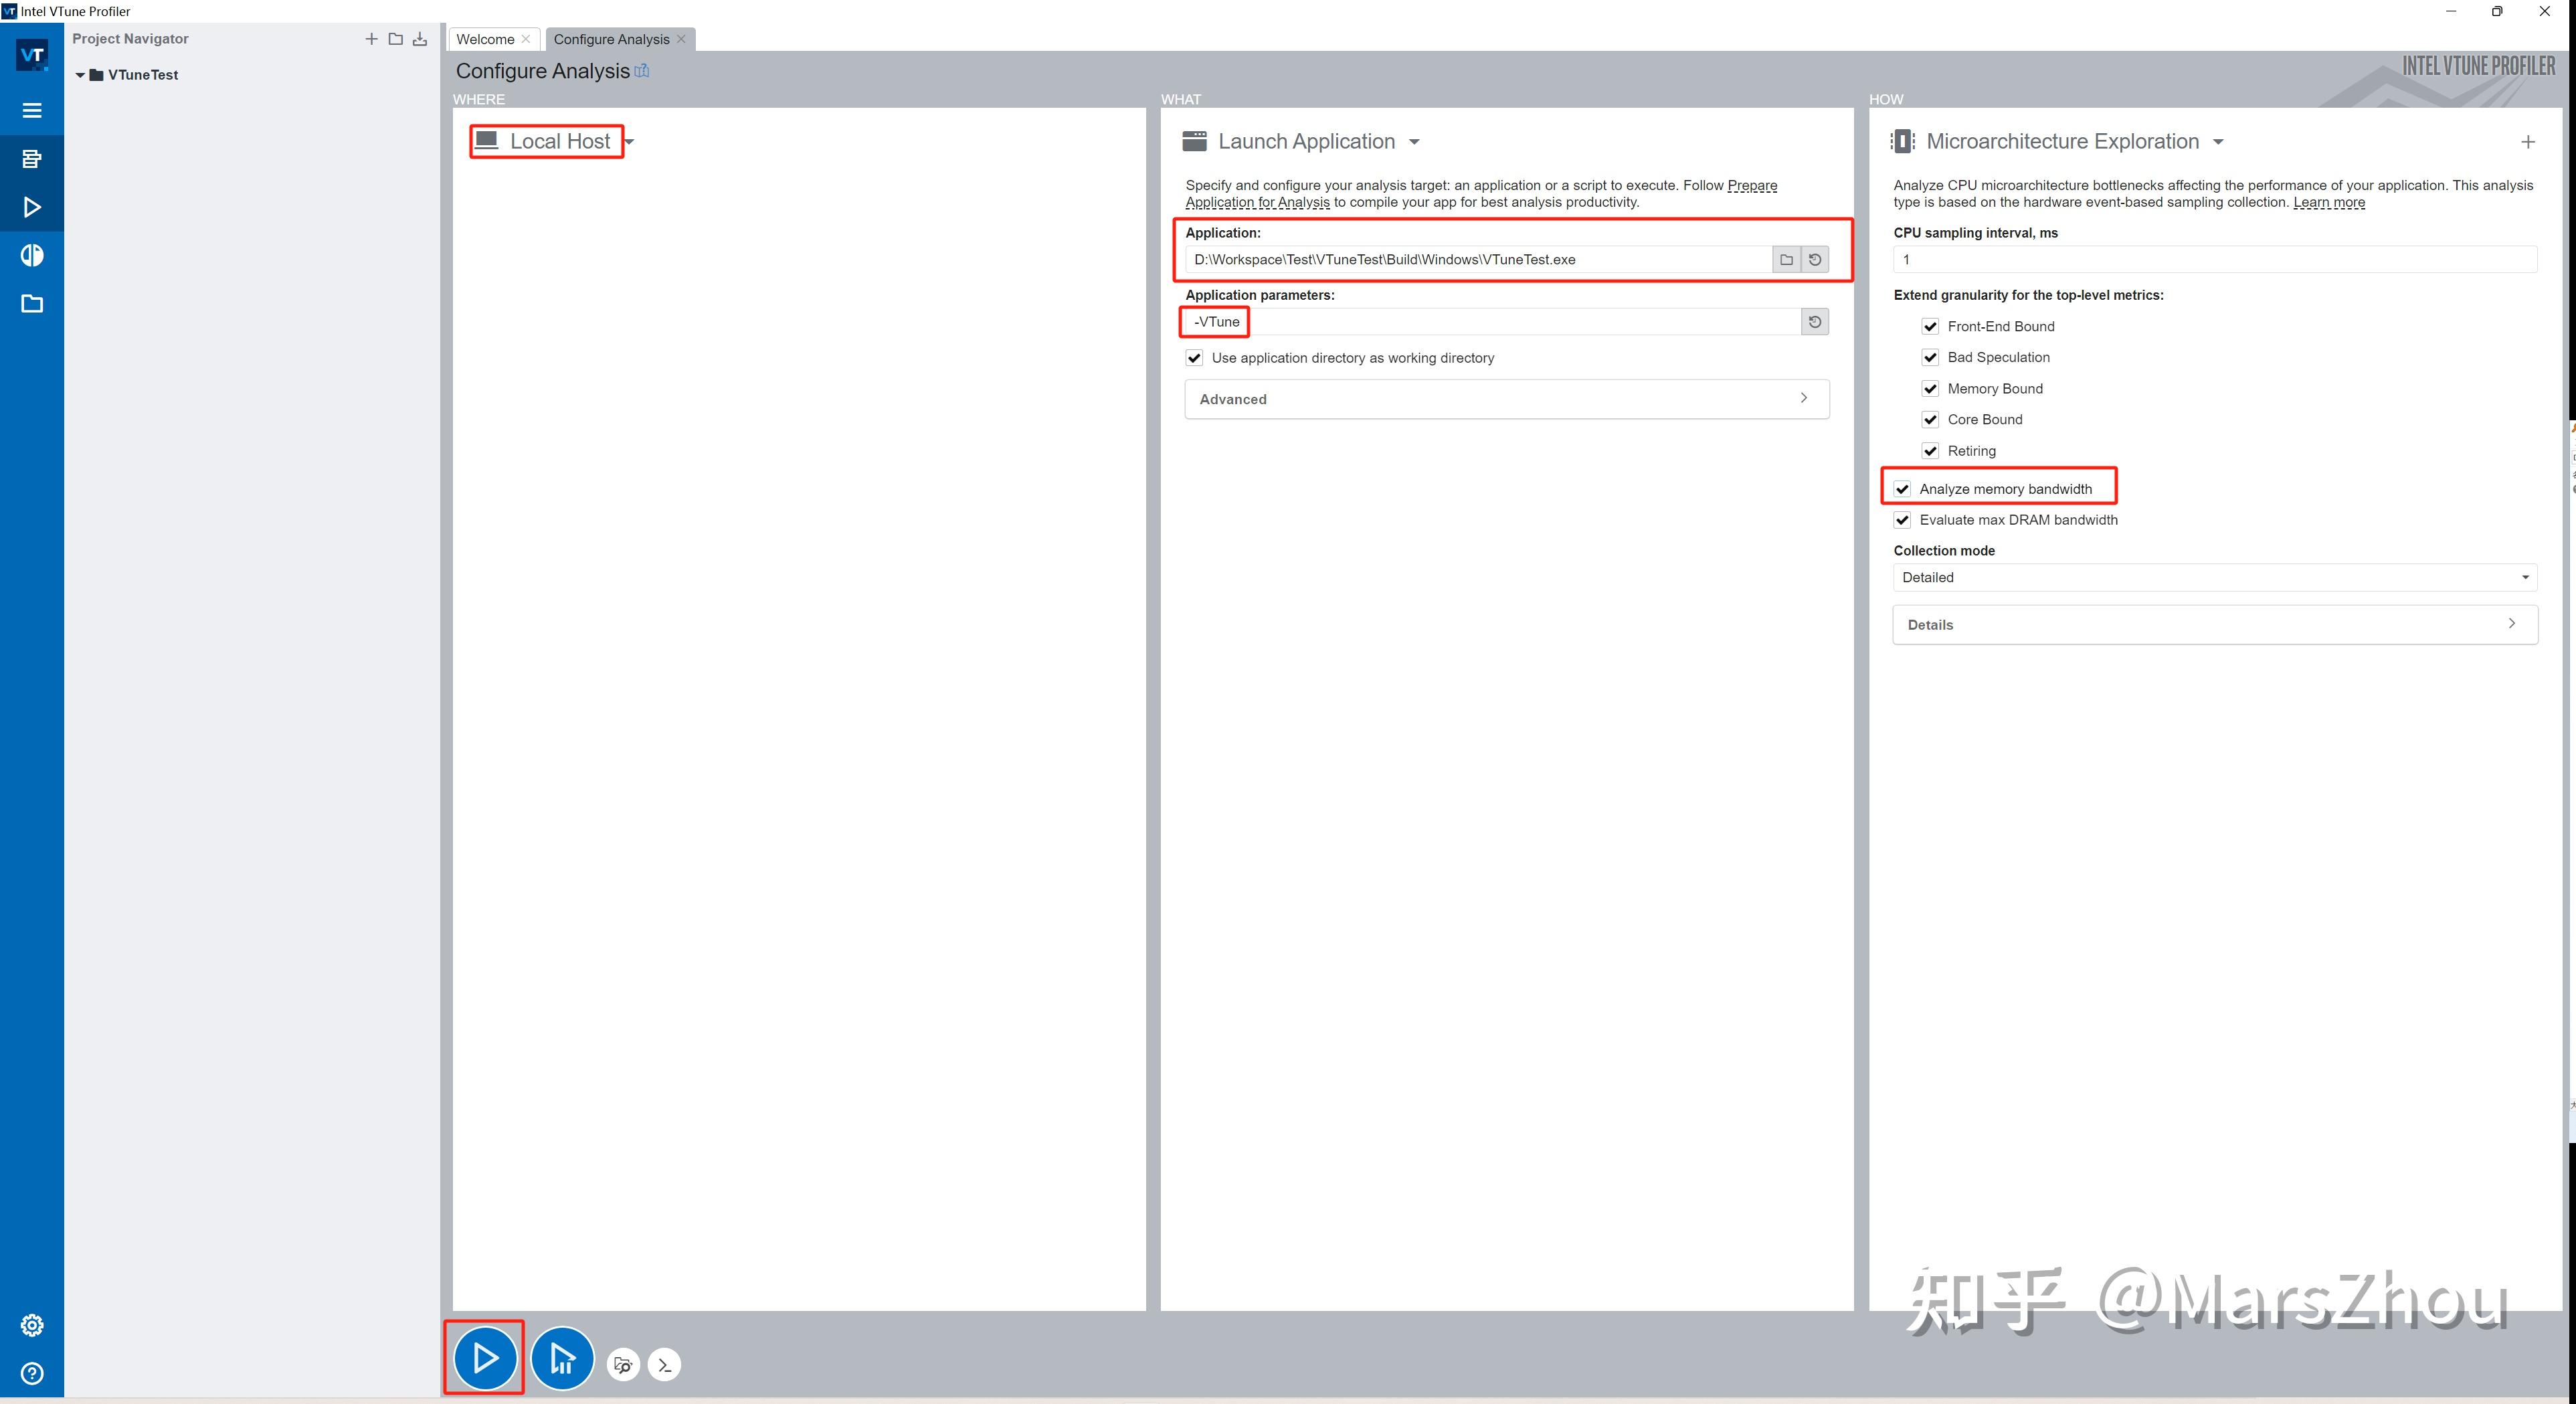
Task: Toggle Use application directory as working directory
Action: coord(1194,358)
